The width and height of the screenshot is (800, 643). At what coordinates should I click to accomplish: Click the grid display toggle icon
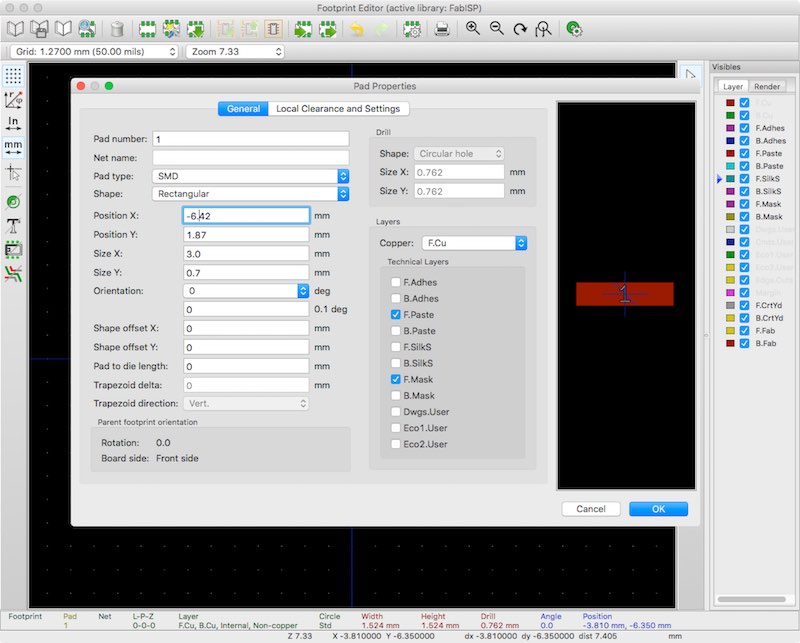pyautogui.click(x=12, y=75)
